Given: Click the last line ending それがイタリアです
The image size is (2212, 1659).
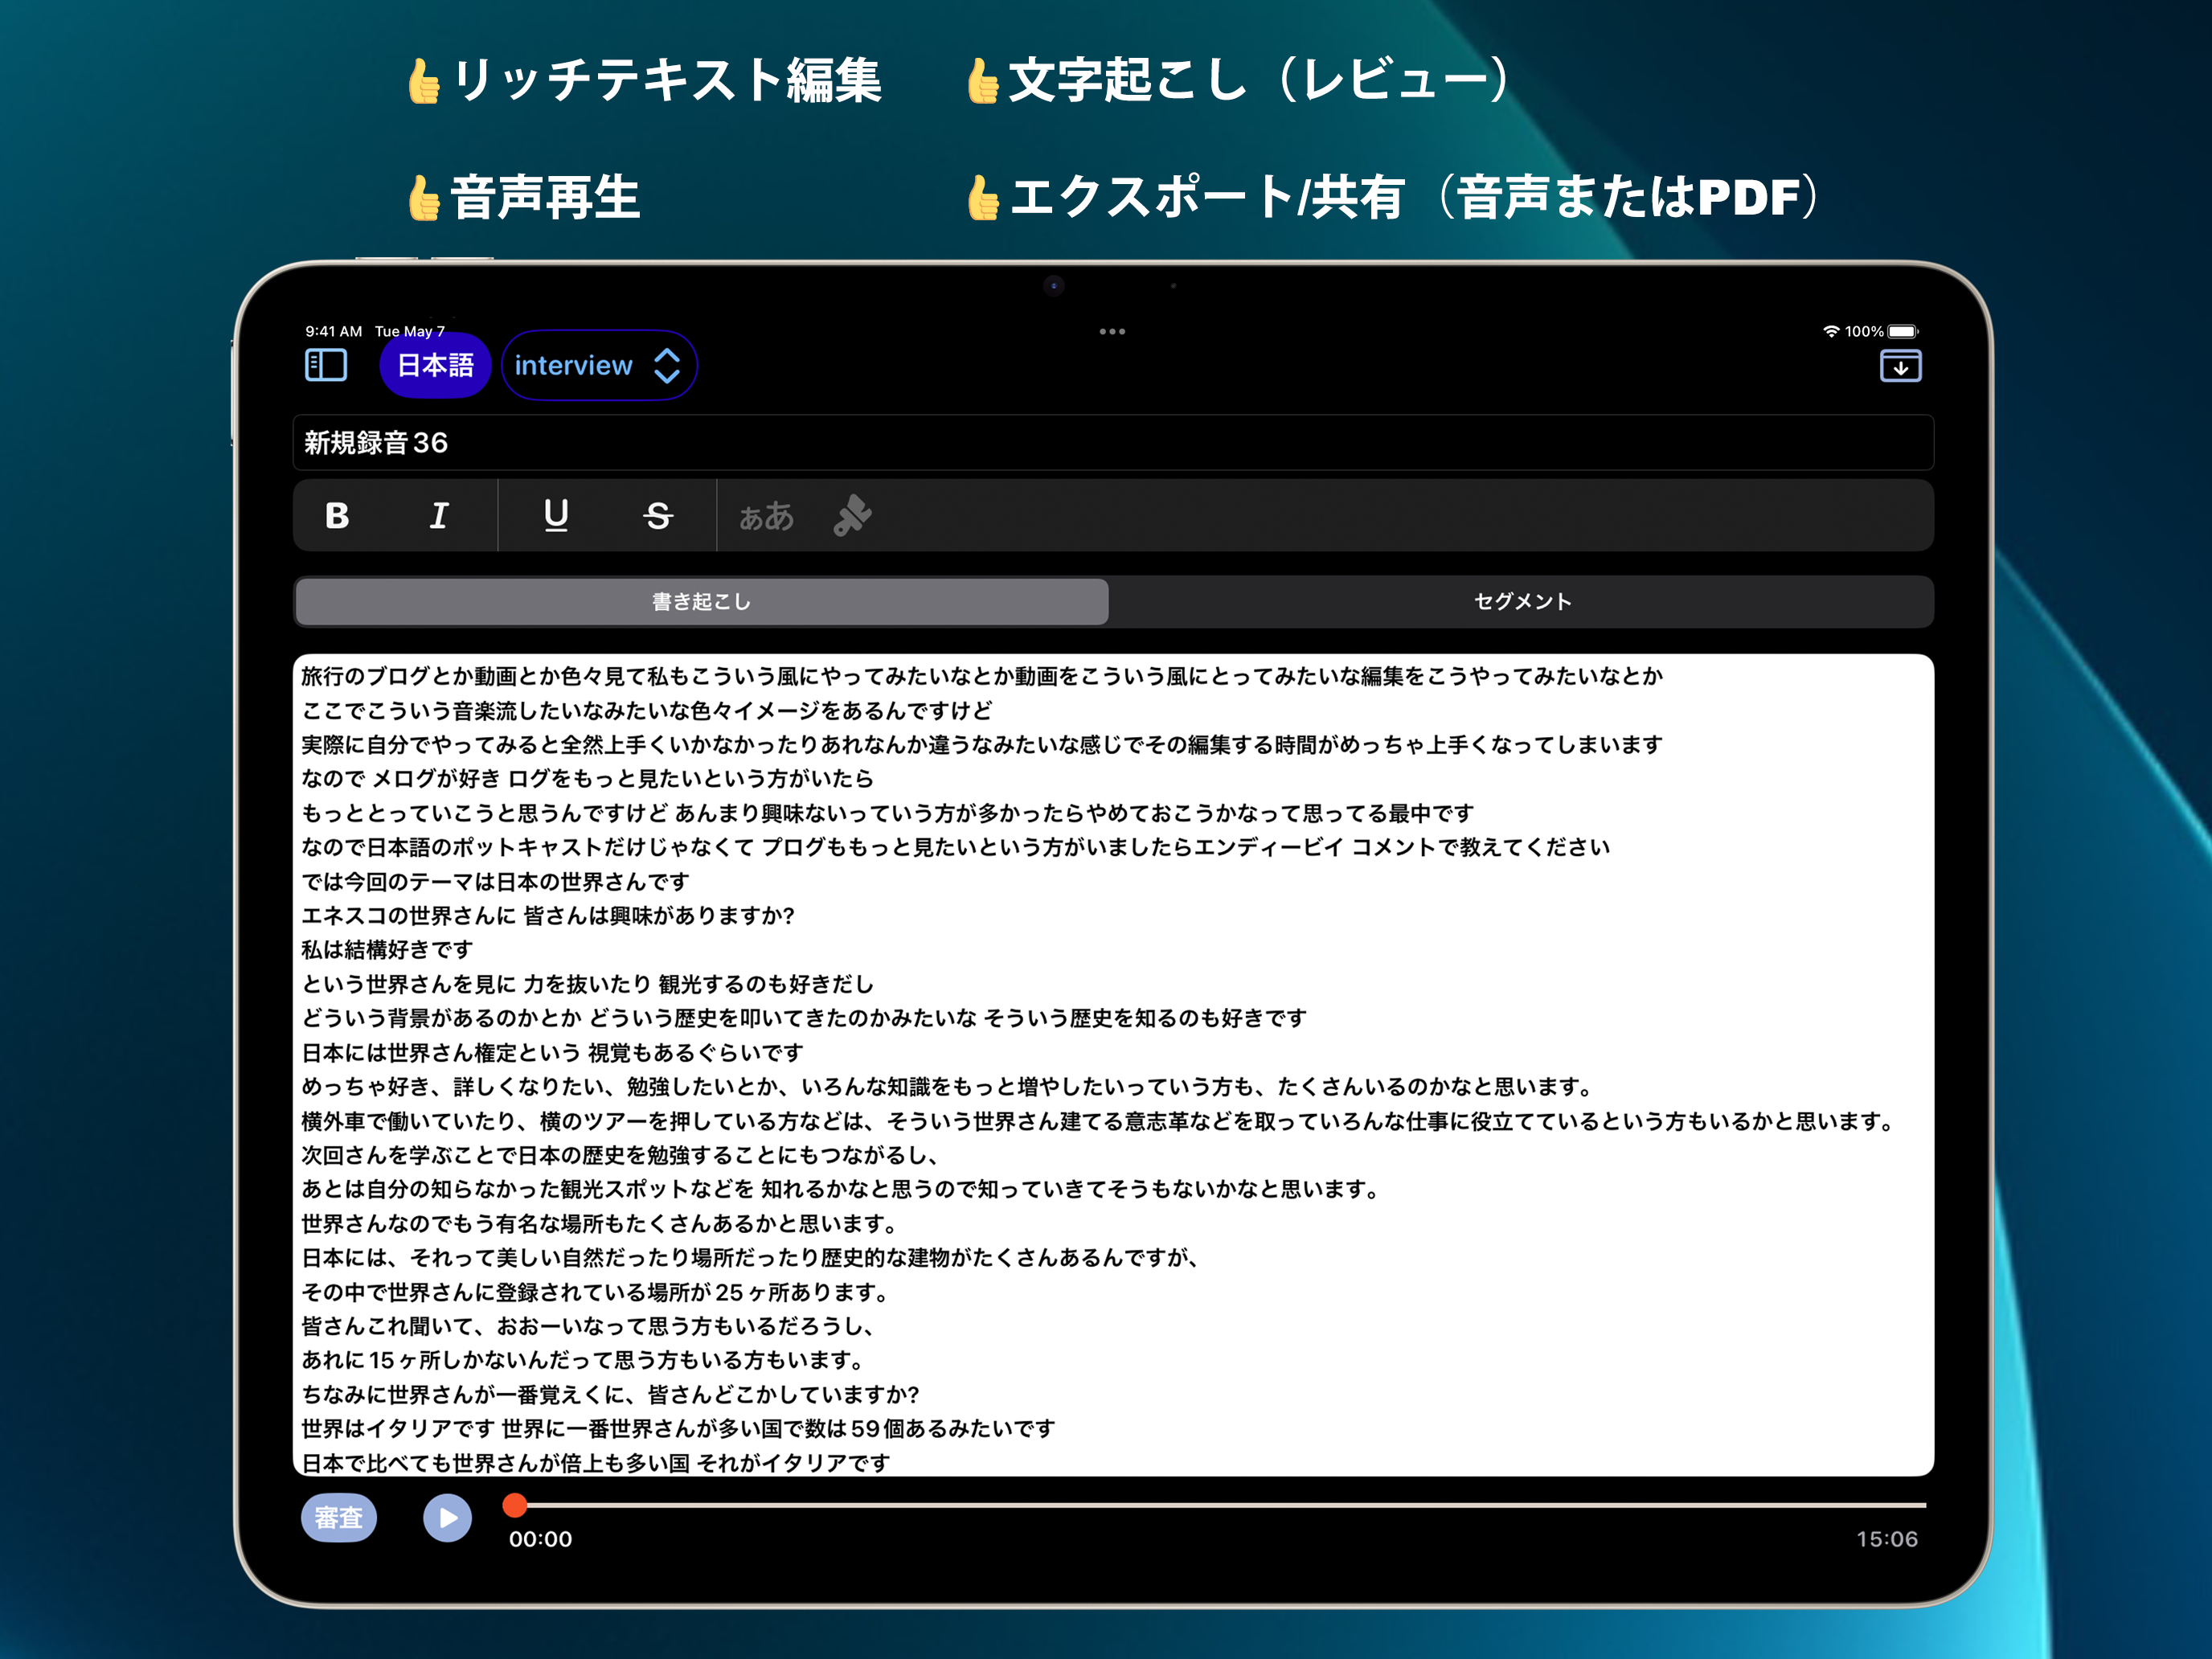Looking at the screenshot, I should pyautogui.click(x=596, y=1462).
